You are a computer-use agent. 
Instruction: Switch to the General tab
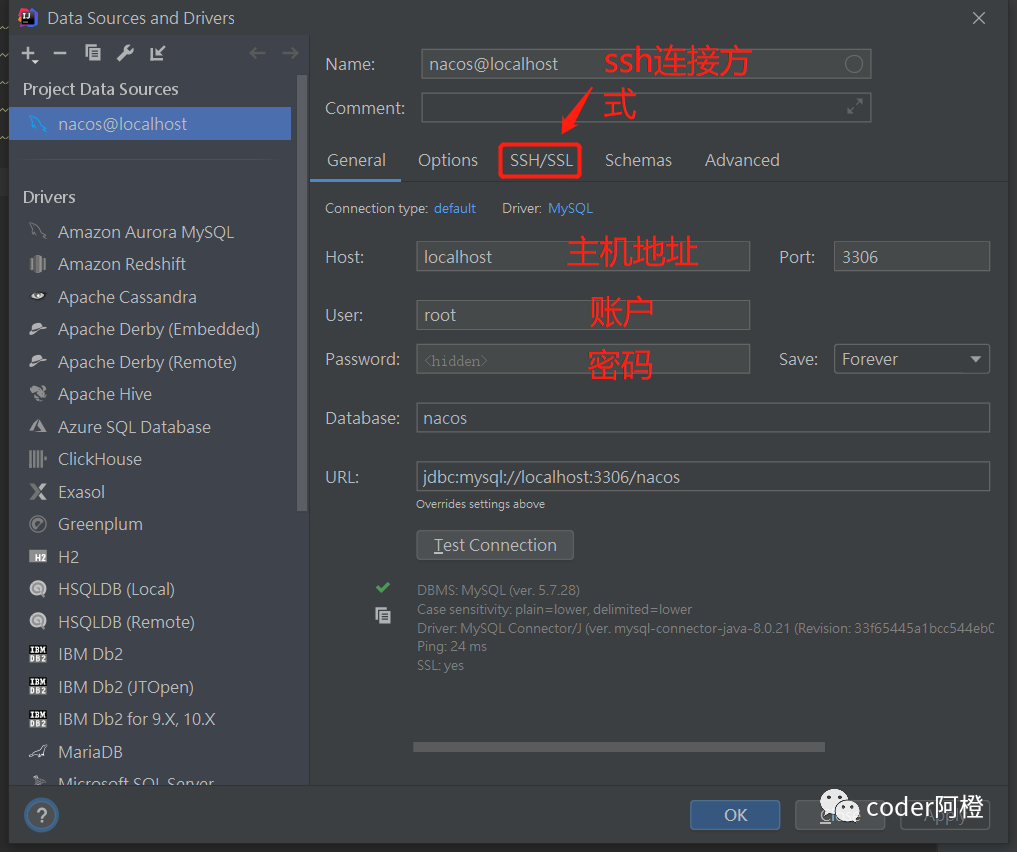[356, 160]
